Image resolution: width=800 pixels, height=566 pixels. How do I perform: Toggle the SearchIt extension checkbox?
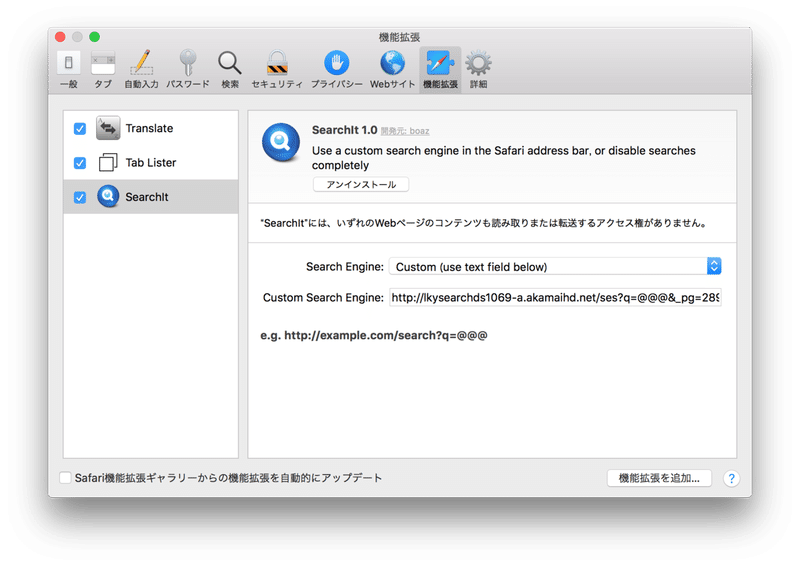pyautogui.click(x=80, y=197)
